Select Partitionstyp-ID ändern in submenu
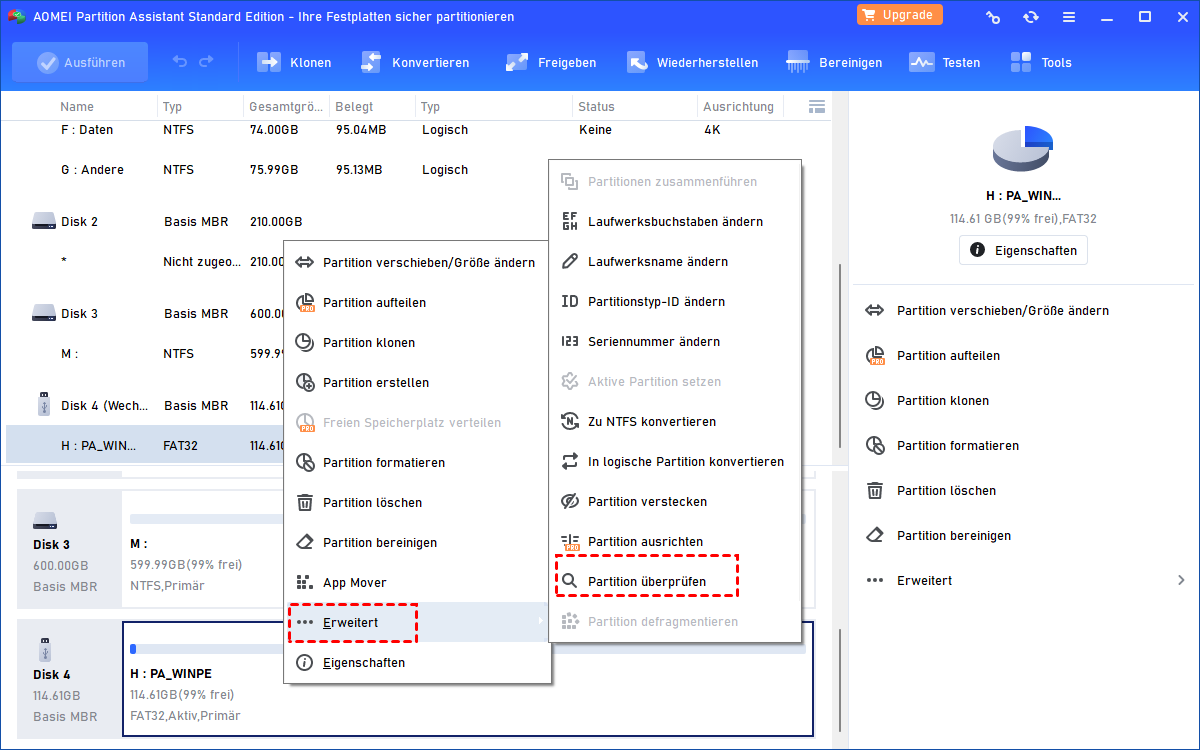The height and width of the screenshot is (750, 1200). point(675,302)
